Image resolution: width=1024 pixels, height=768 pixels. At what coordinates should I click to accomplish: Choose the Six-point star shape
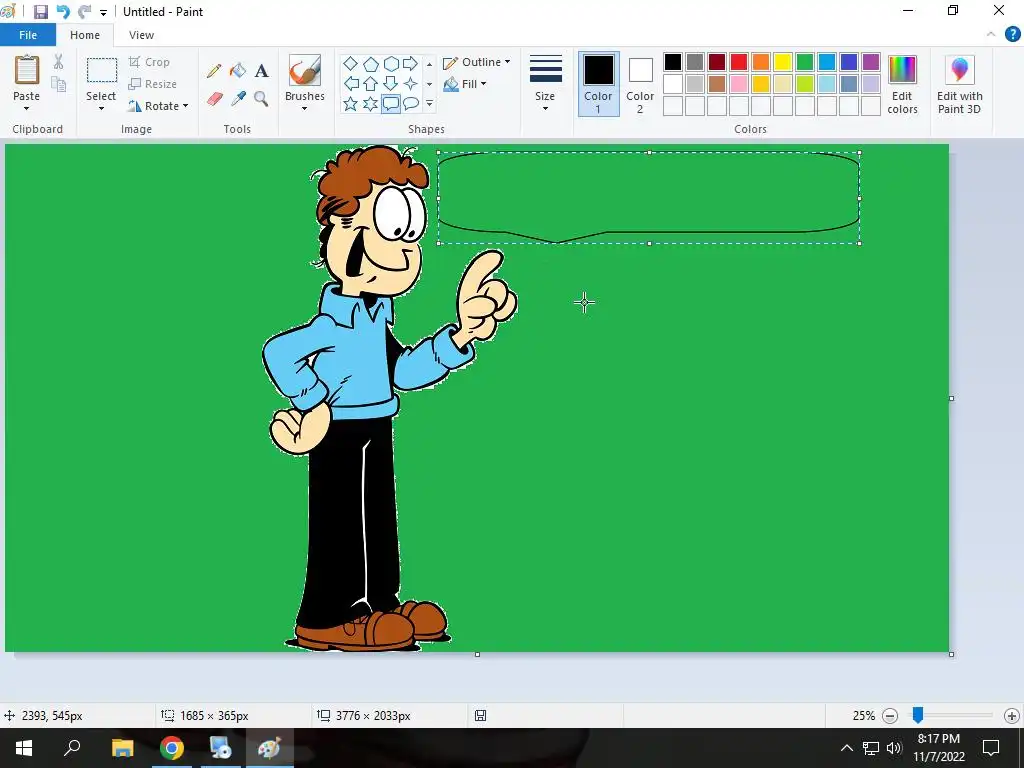pyautogui.click(x=371, y=104)
